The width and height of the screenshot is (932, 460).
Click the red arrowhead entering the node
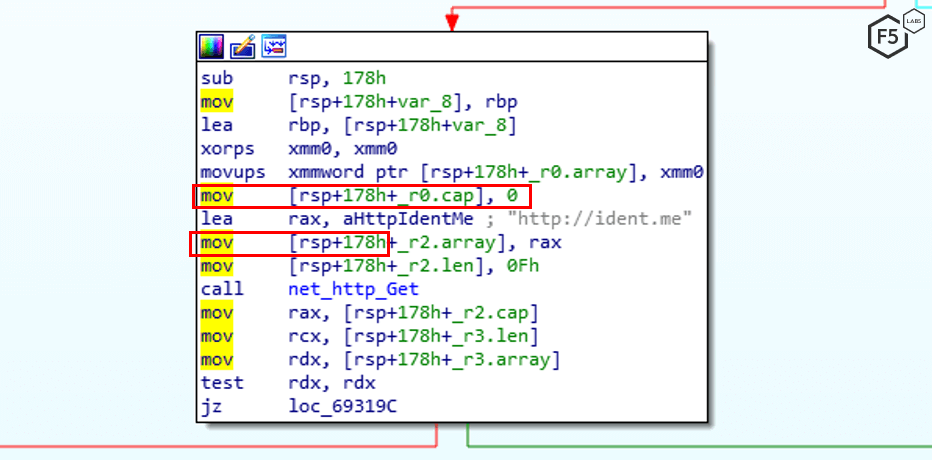tap(451, 20)
